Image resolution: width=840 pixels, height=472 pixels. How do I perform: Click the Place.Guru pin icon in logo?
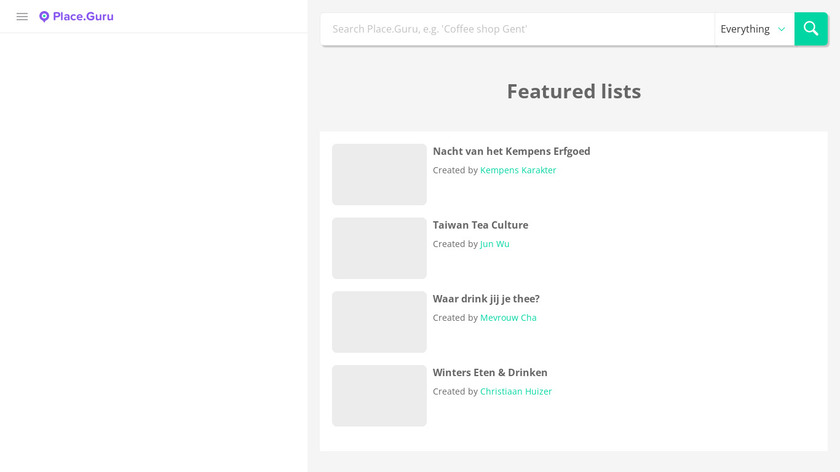click(44, 17)
